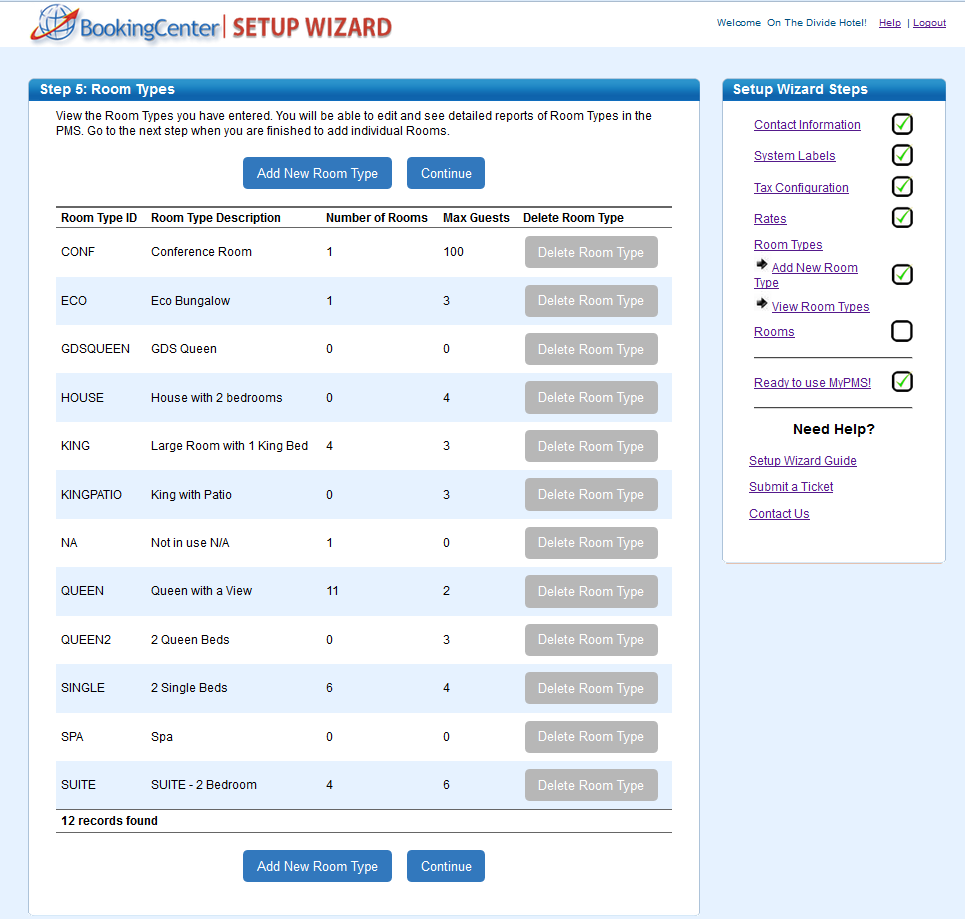
Task: Click the bottom Add New Room Type button
Action: pyautogui.click(x=317, y=866)
